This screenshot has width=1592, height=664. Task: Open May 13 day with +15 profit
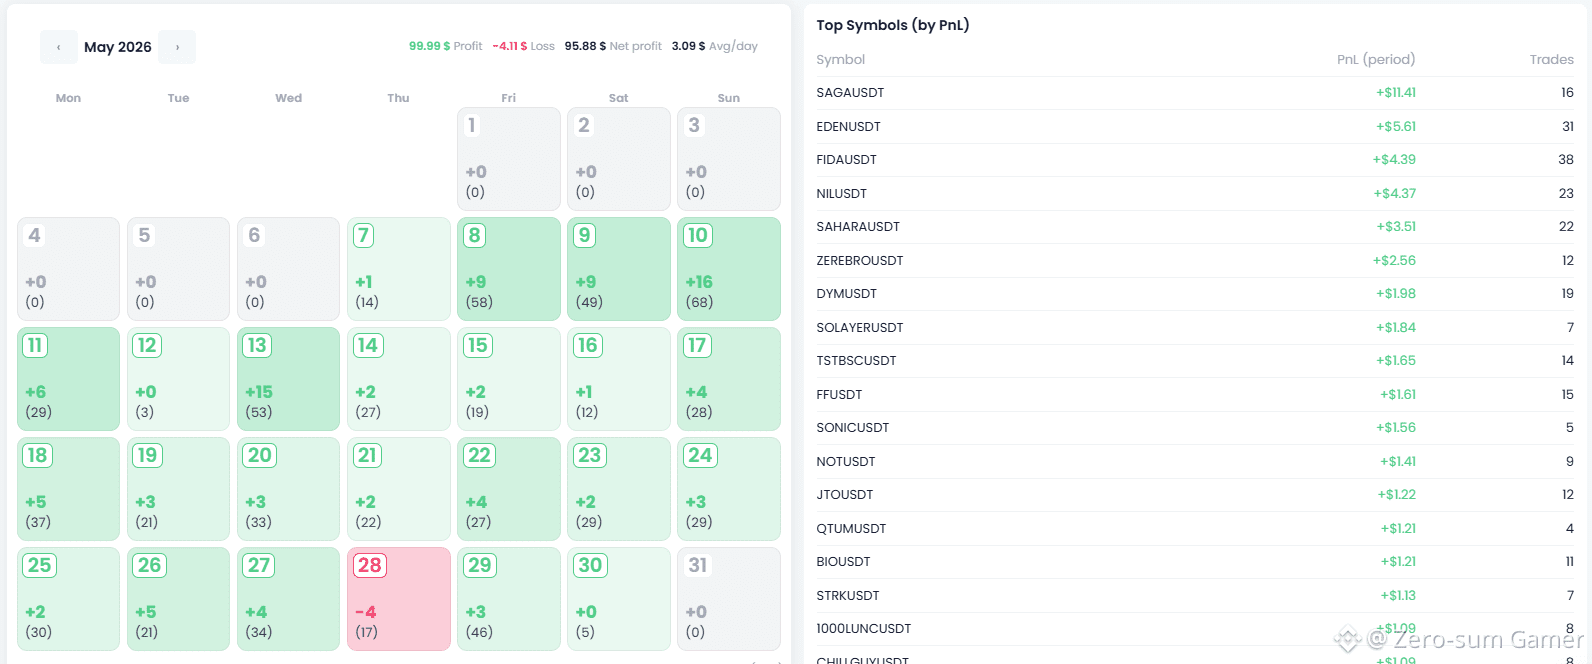tap(289, 379)
